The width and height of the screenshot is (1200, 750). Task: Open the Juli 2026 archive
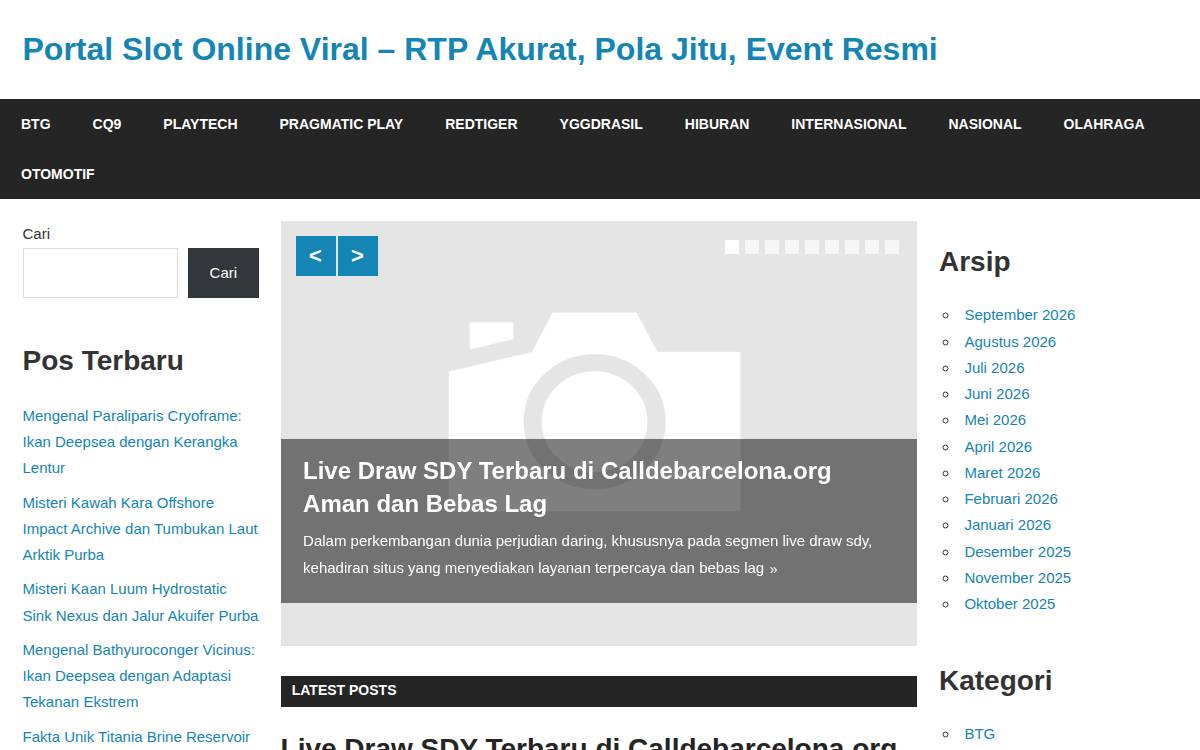pyautogui.click(x=994, y=368)
